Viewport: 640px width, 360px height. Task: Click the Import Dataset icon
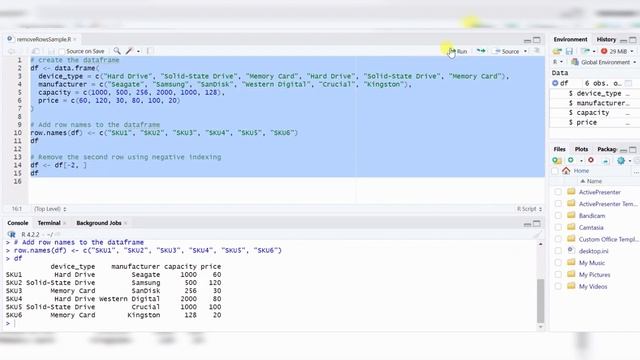586,51
